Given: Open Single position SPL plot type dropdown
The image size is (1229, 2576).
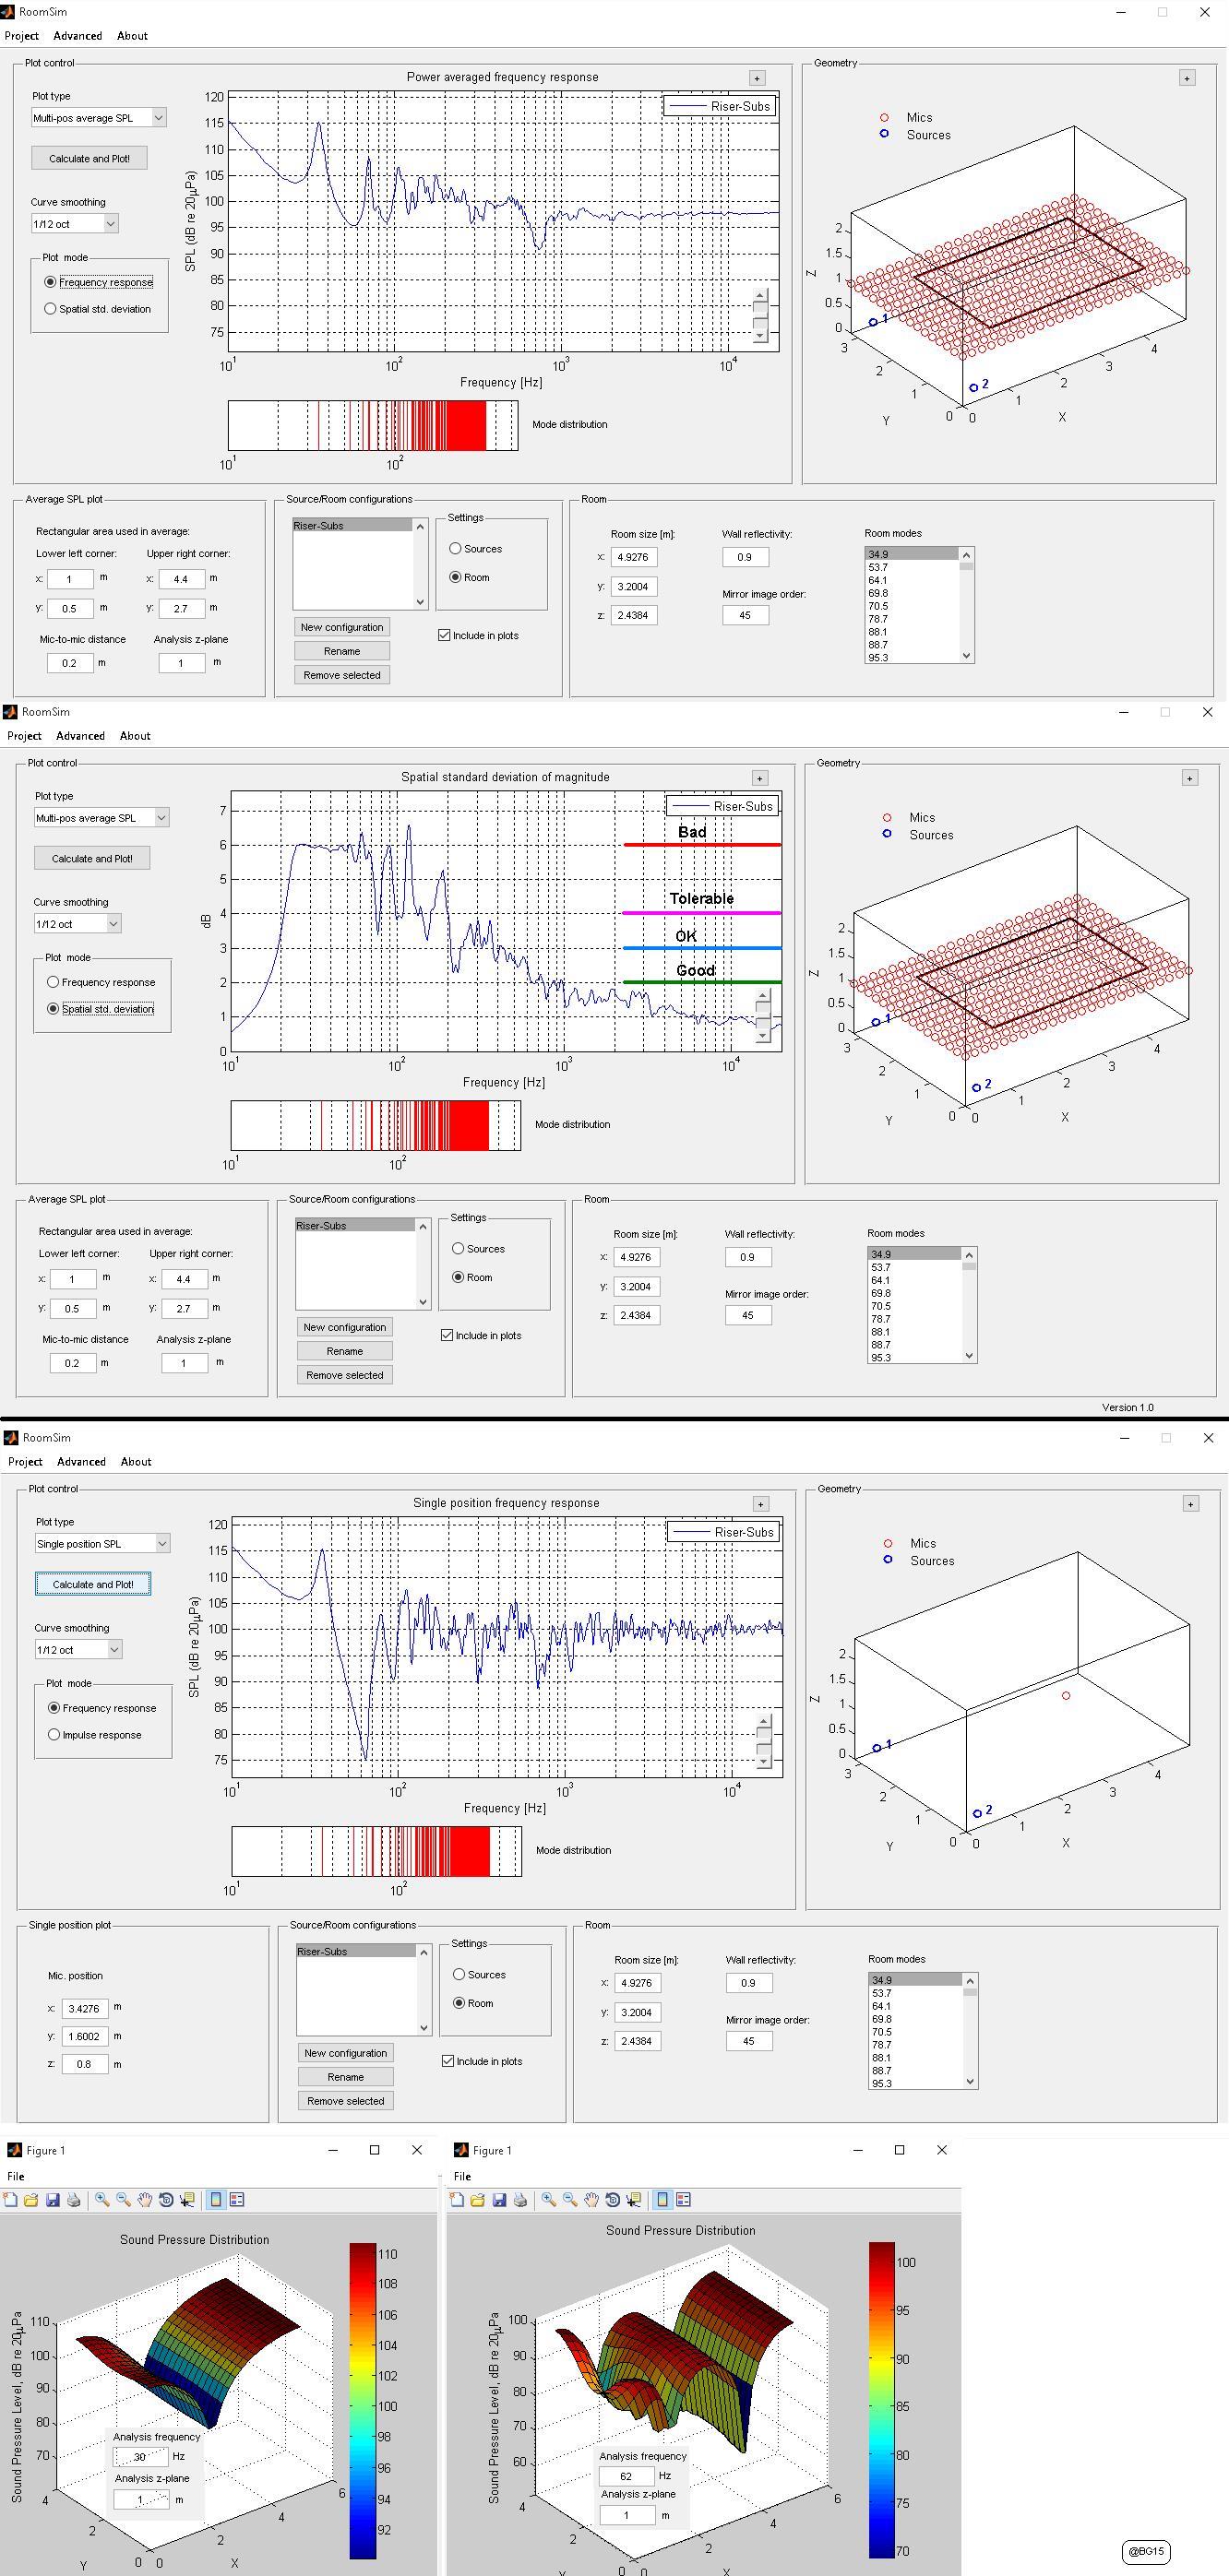Looking at the screenshot, I should [x=102, y=1544].
